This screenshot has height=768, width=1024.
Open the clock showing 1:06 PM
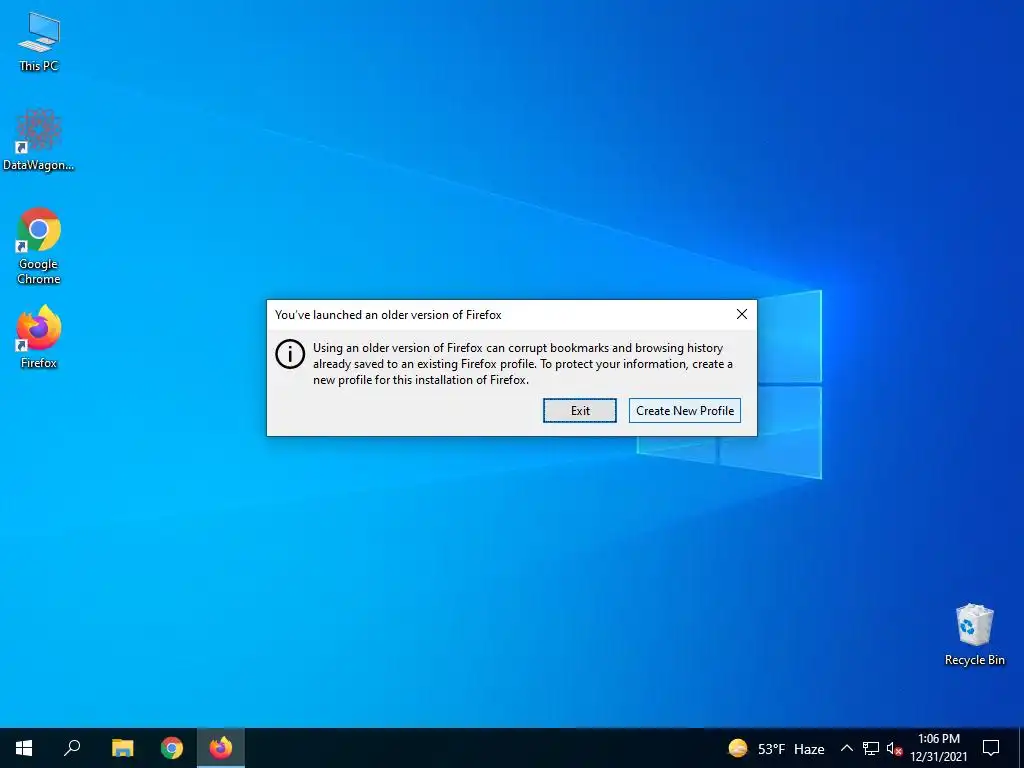938,748
